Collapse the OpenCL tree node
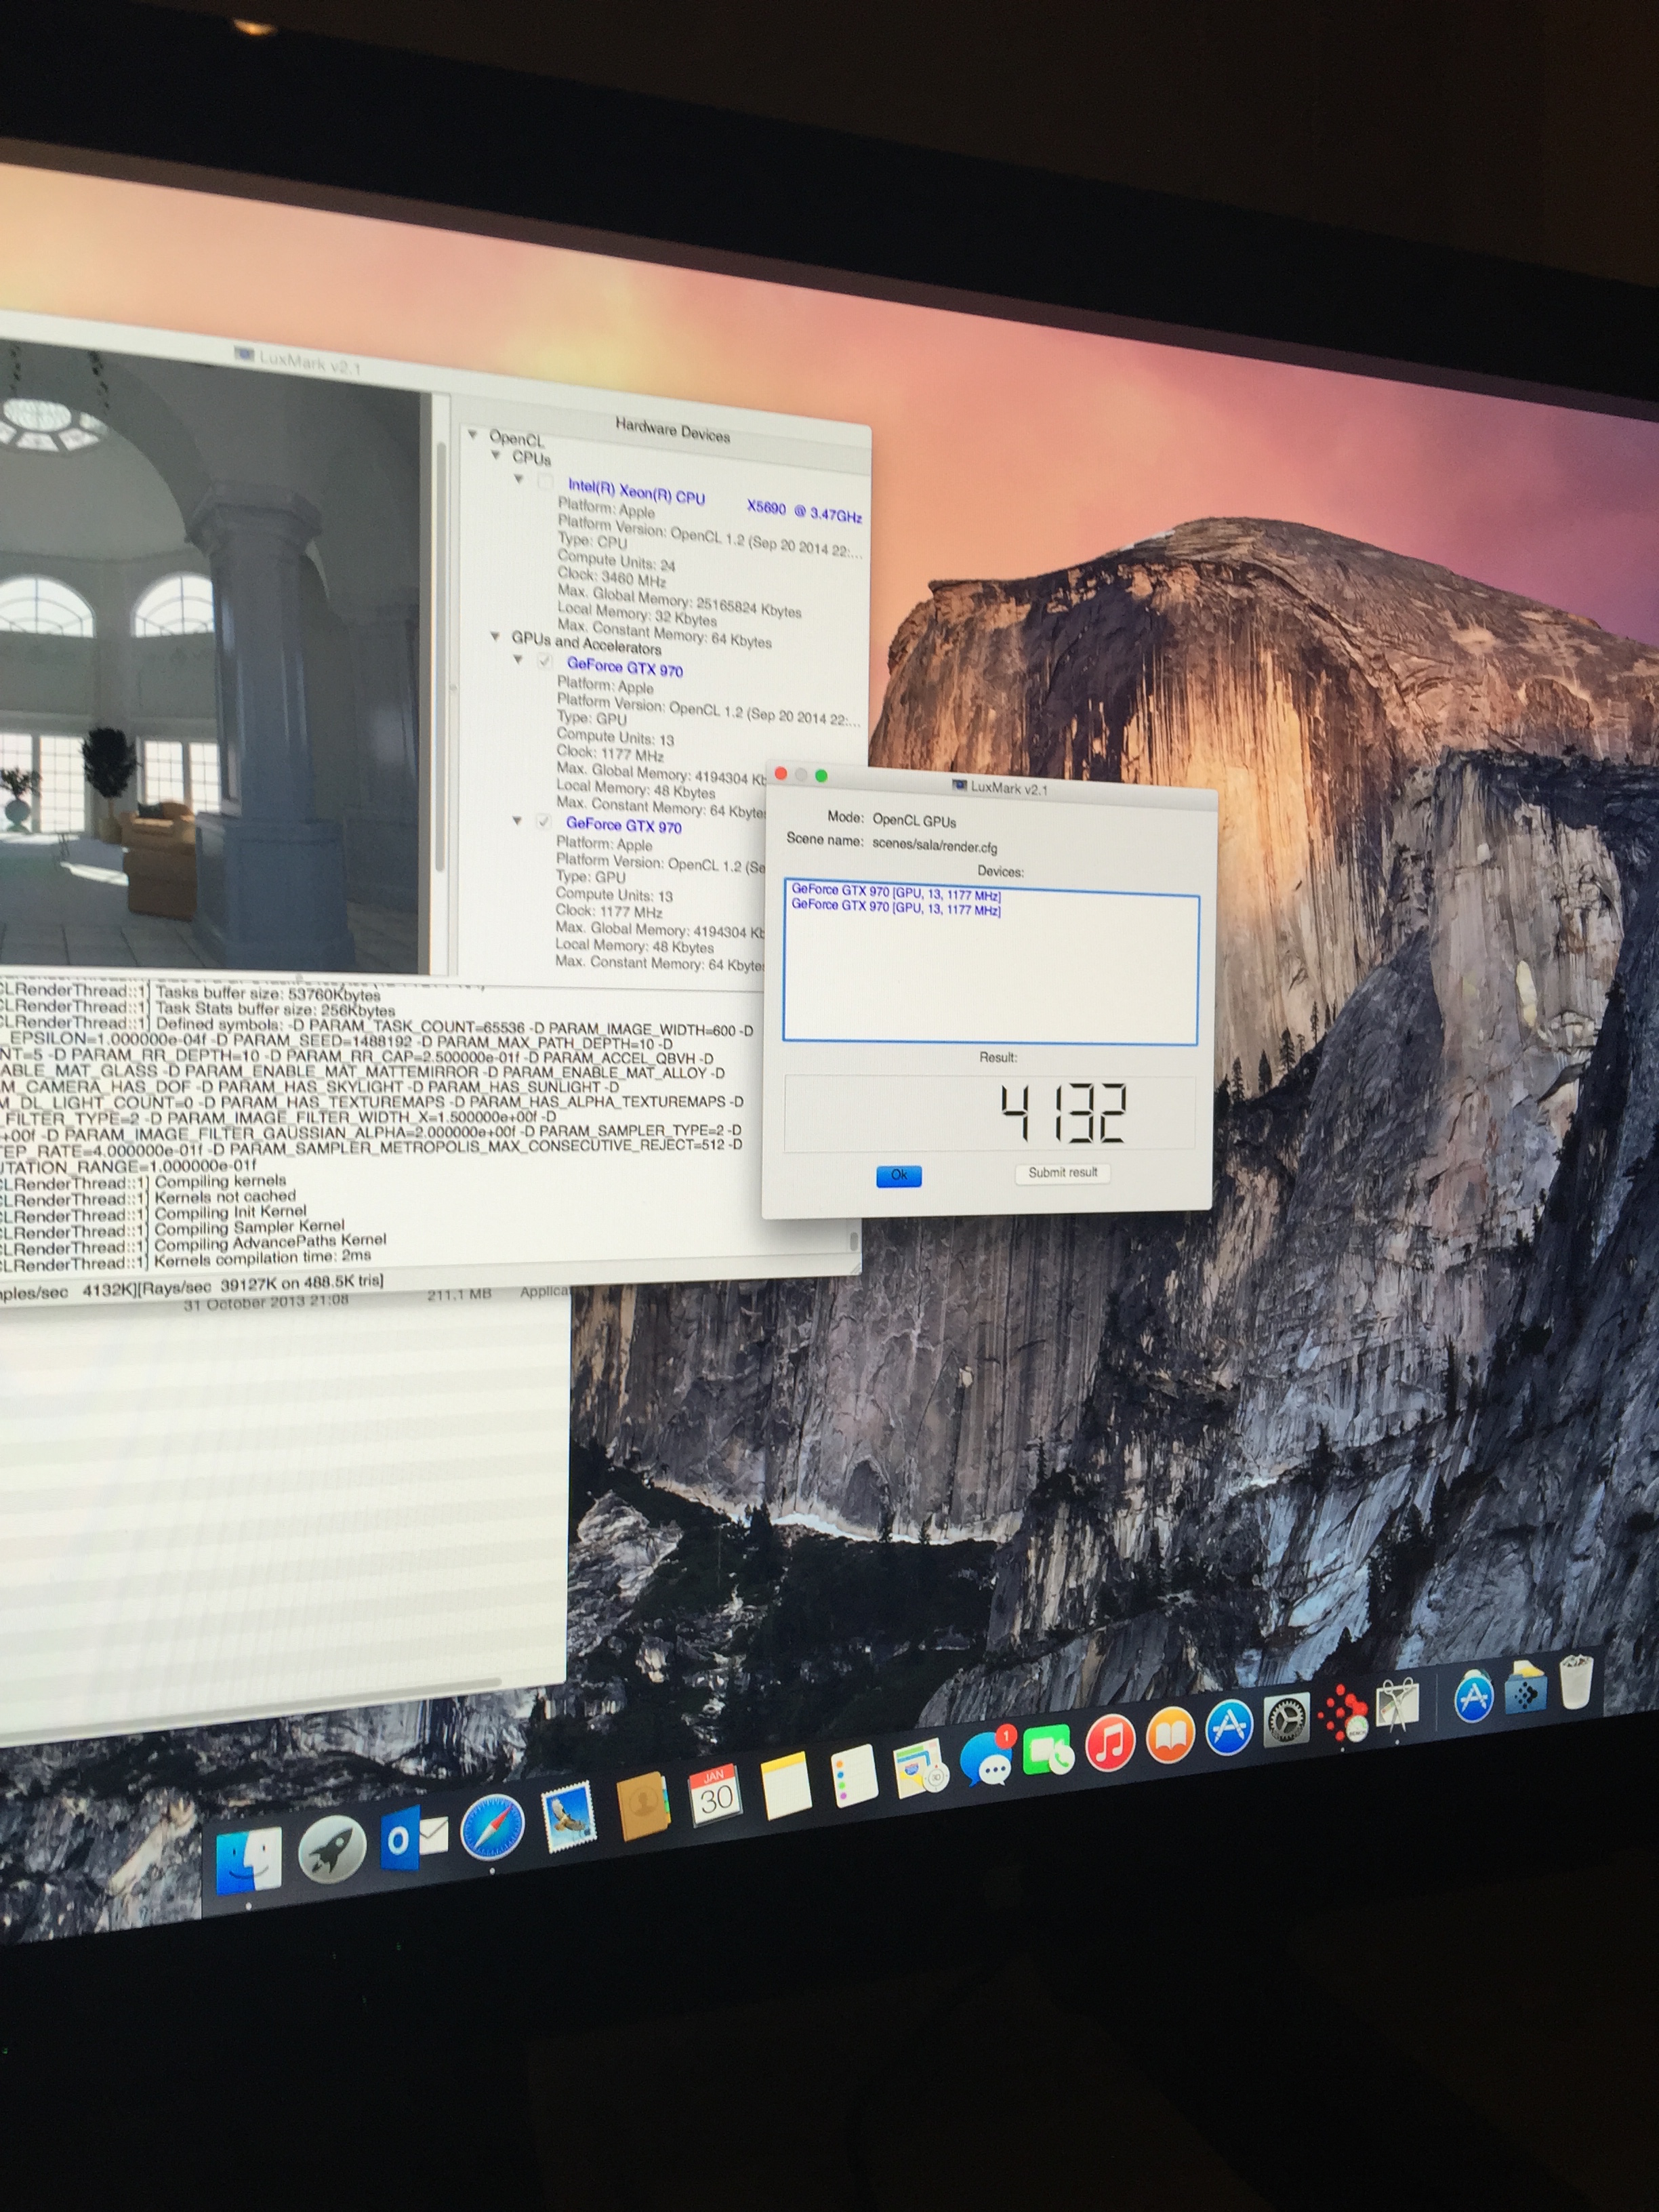 [473, 434]
